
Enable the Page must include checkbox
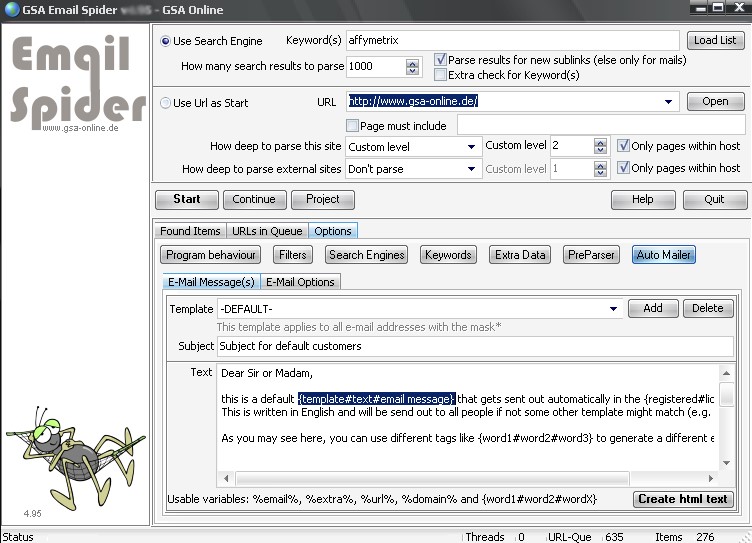(352, 126)
